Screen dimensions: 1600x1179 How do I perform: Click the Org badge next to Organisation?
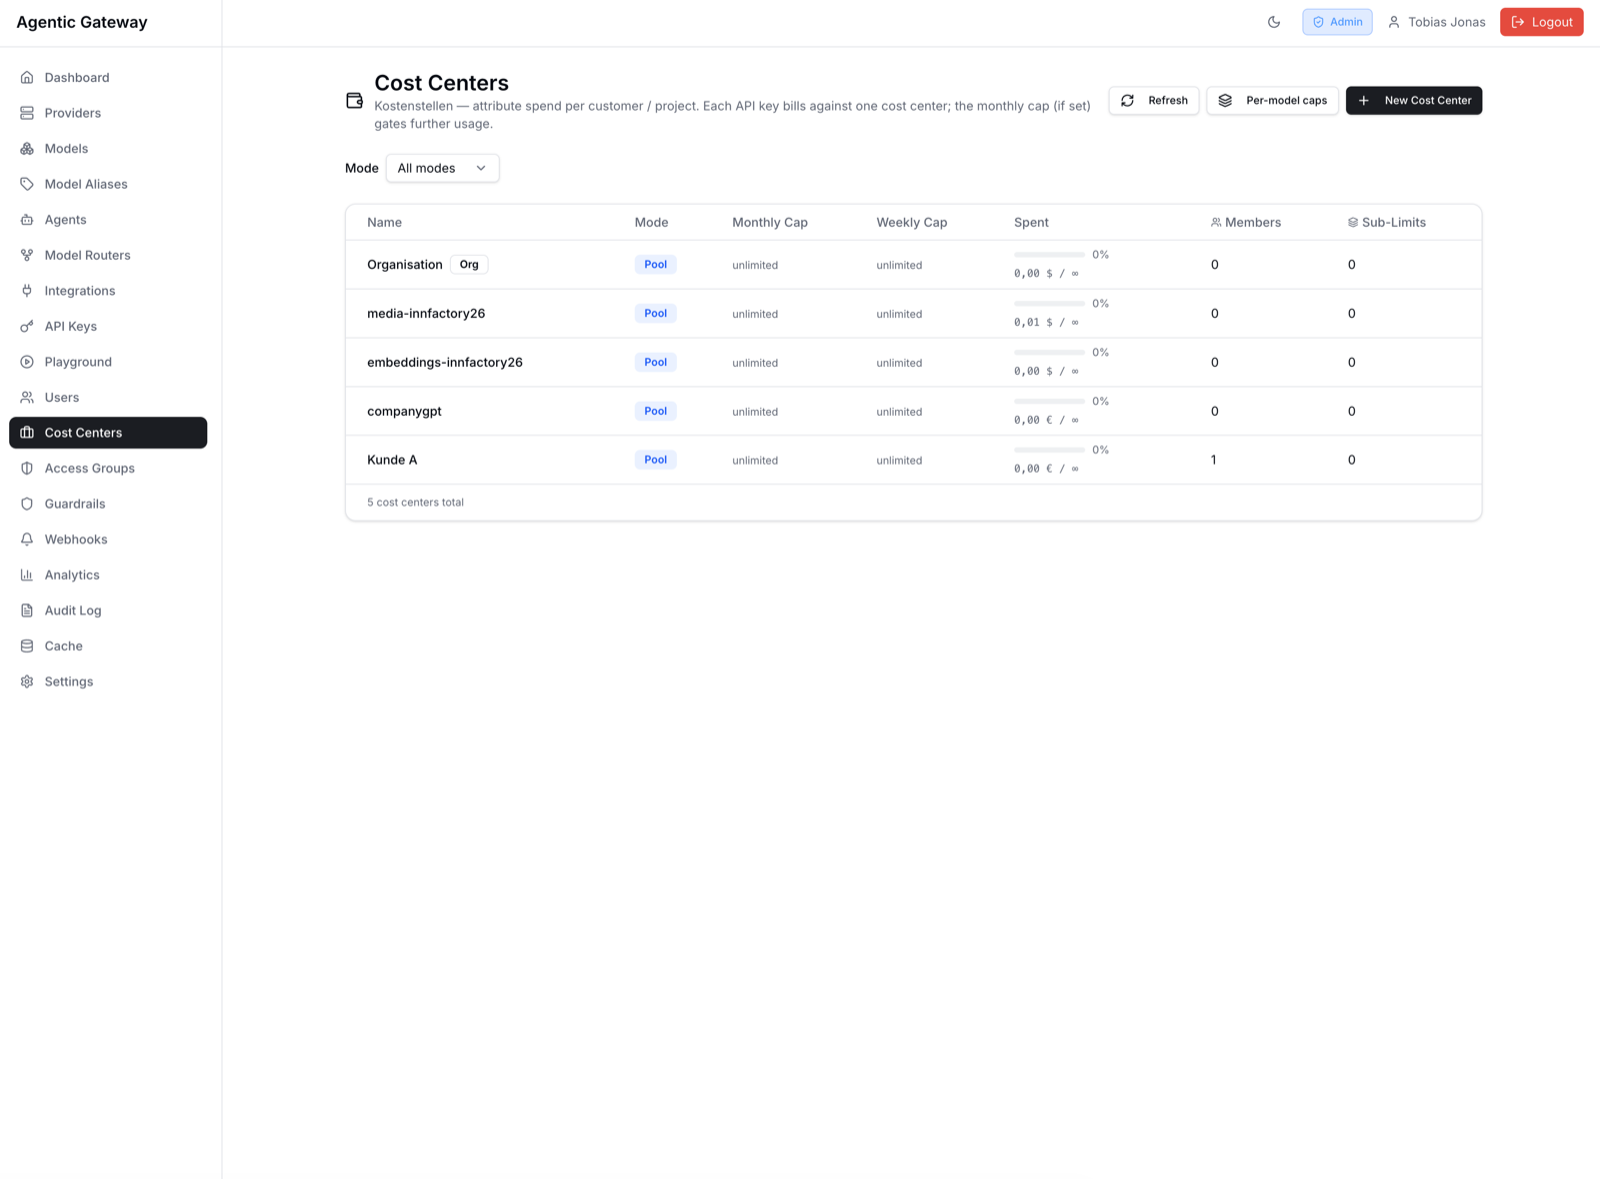click(x=469, y=265)
